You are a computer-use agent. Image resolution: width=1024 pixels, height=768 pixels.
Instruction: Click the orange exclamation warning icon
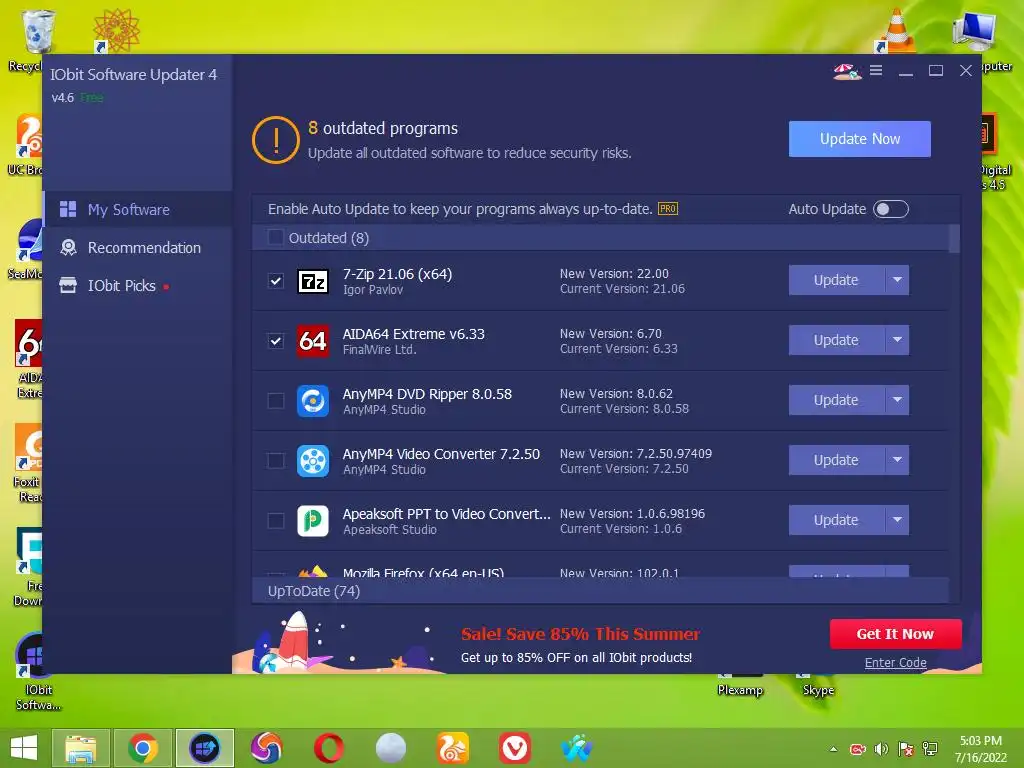tap(276, 140)
